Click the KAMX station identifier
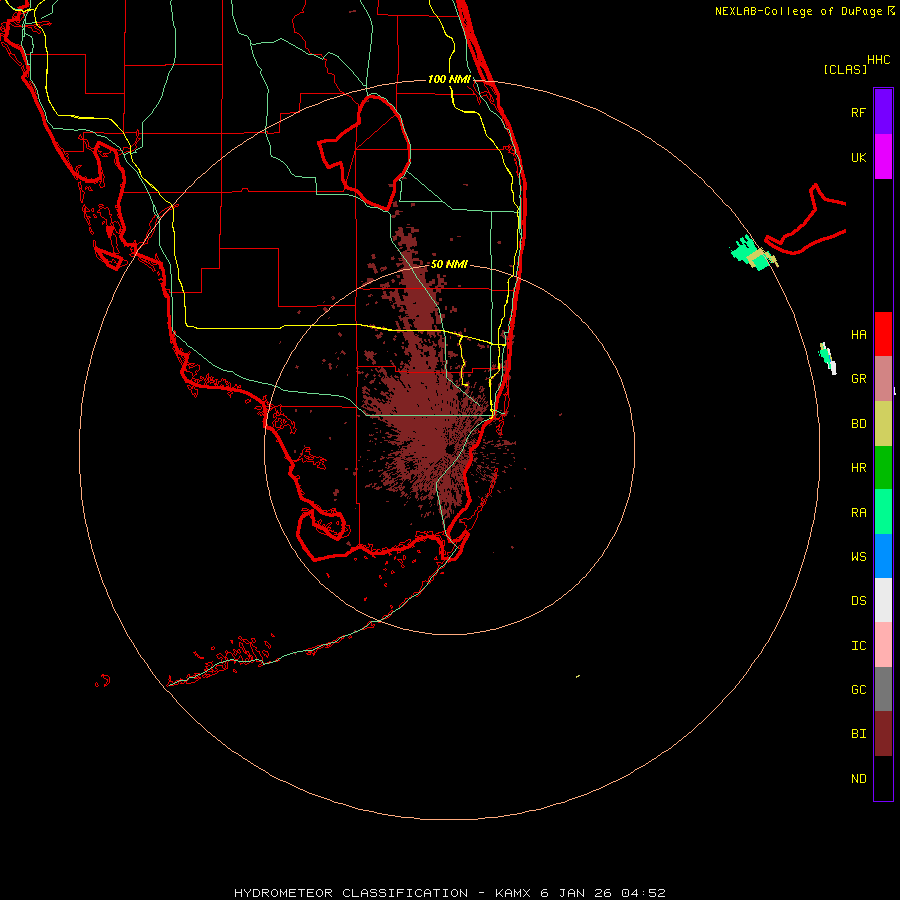The image size is (900, 900). pos(513,893)
